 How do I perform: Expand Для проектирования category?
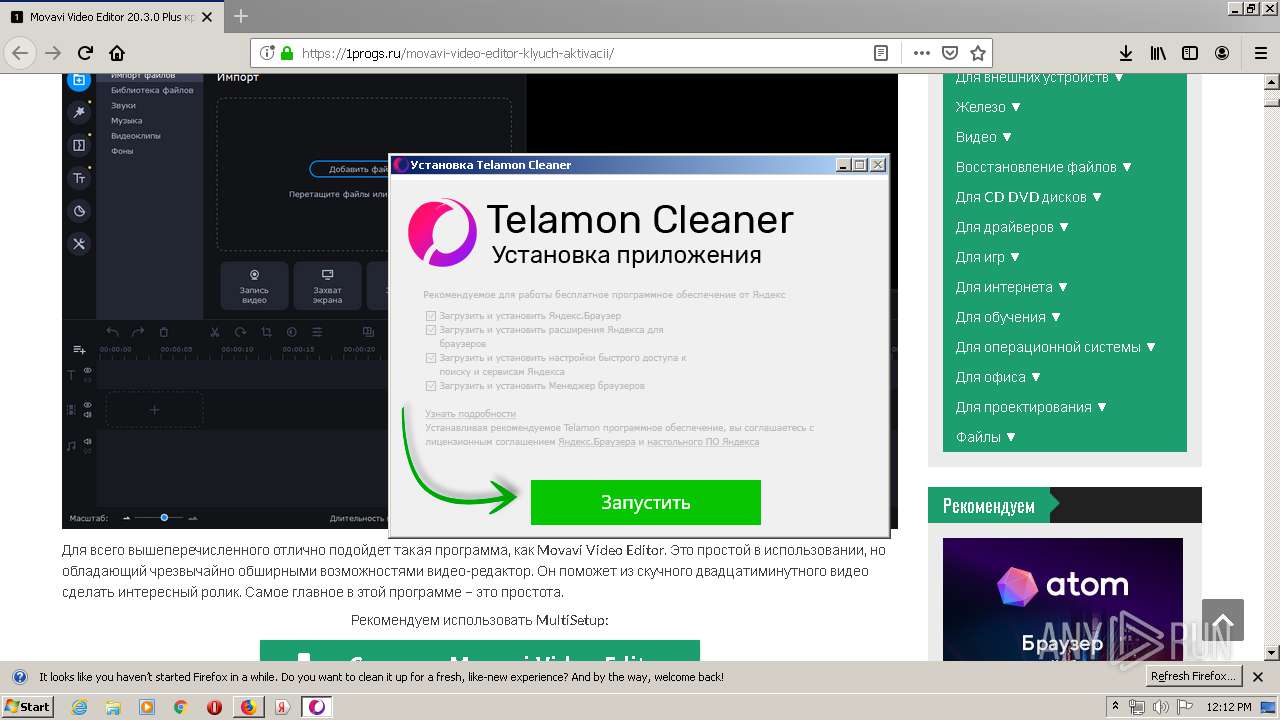coord(1032,407)
